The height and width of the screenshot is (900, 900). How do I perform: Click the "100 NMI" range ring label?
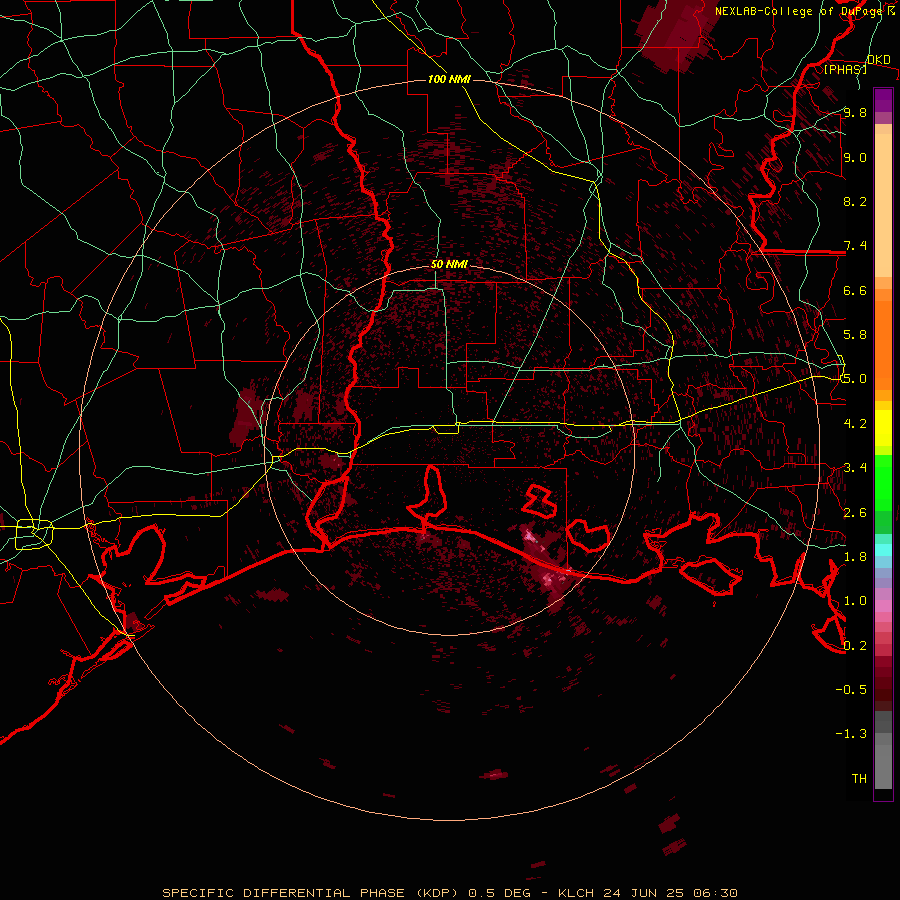(x=449, y=79)
